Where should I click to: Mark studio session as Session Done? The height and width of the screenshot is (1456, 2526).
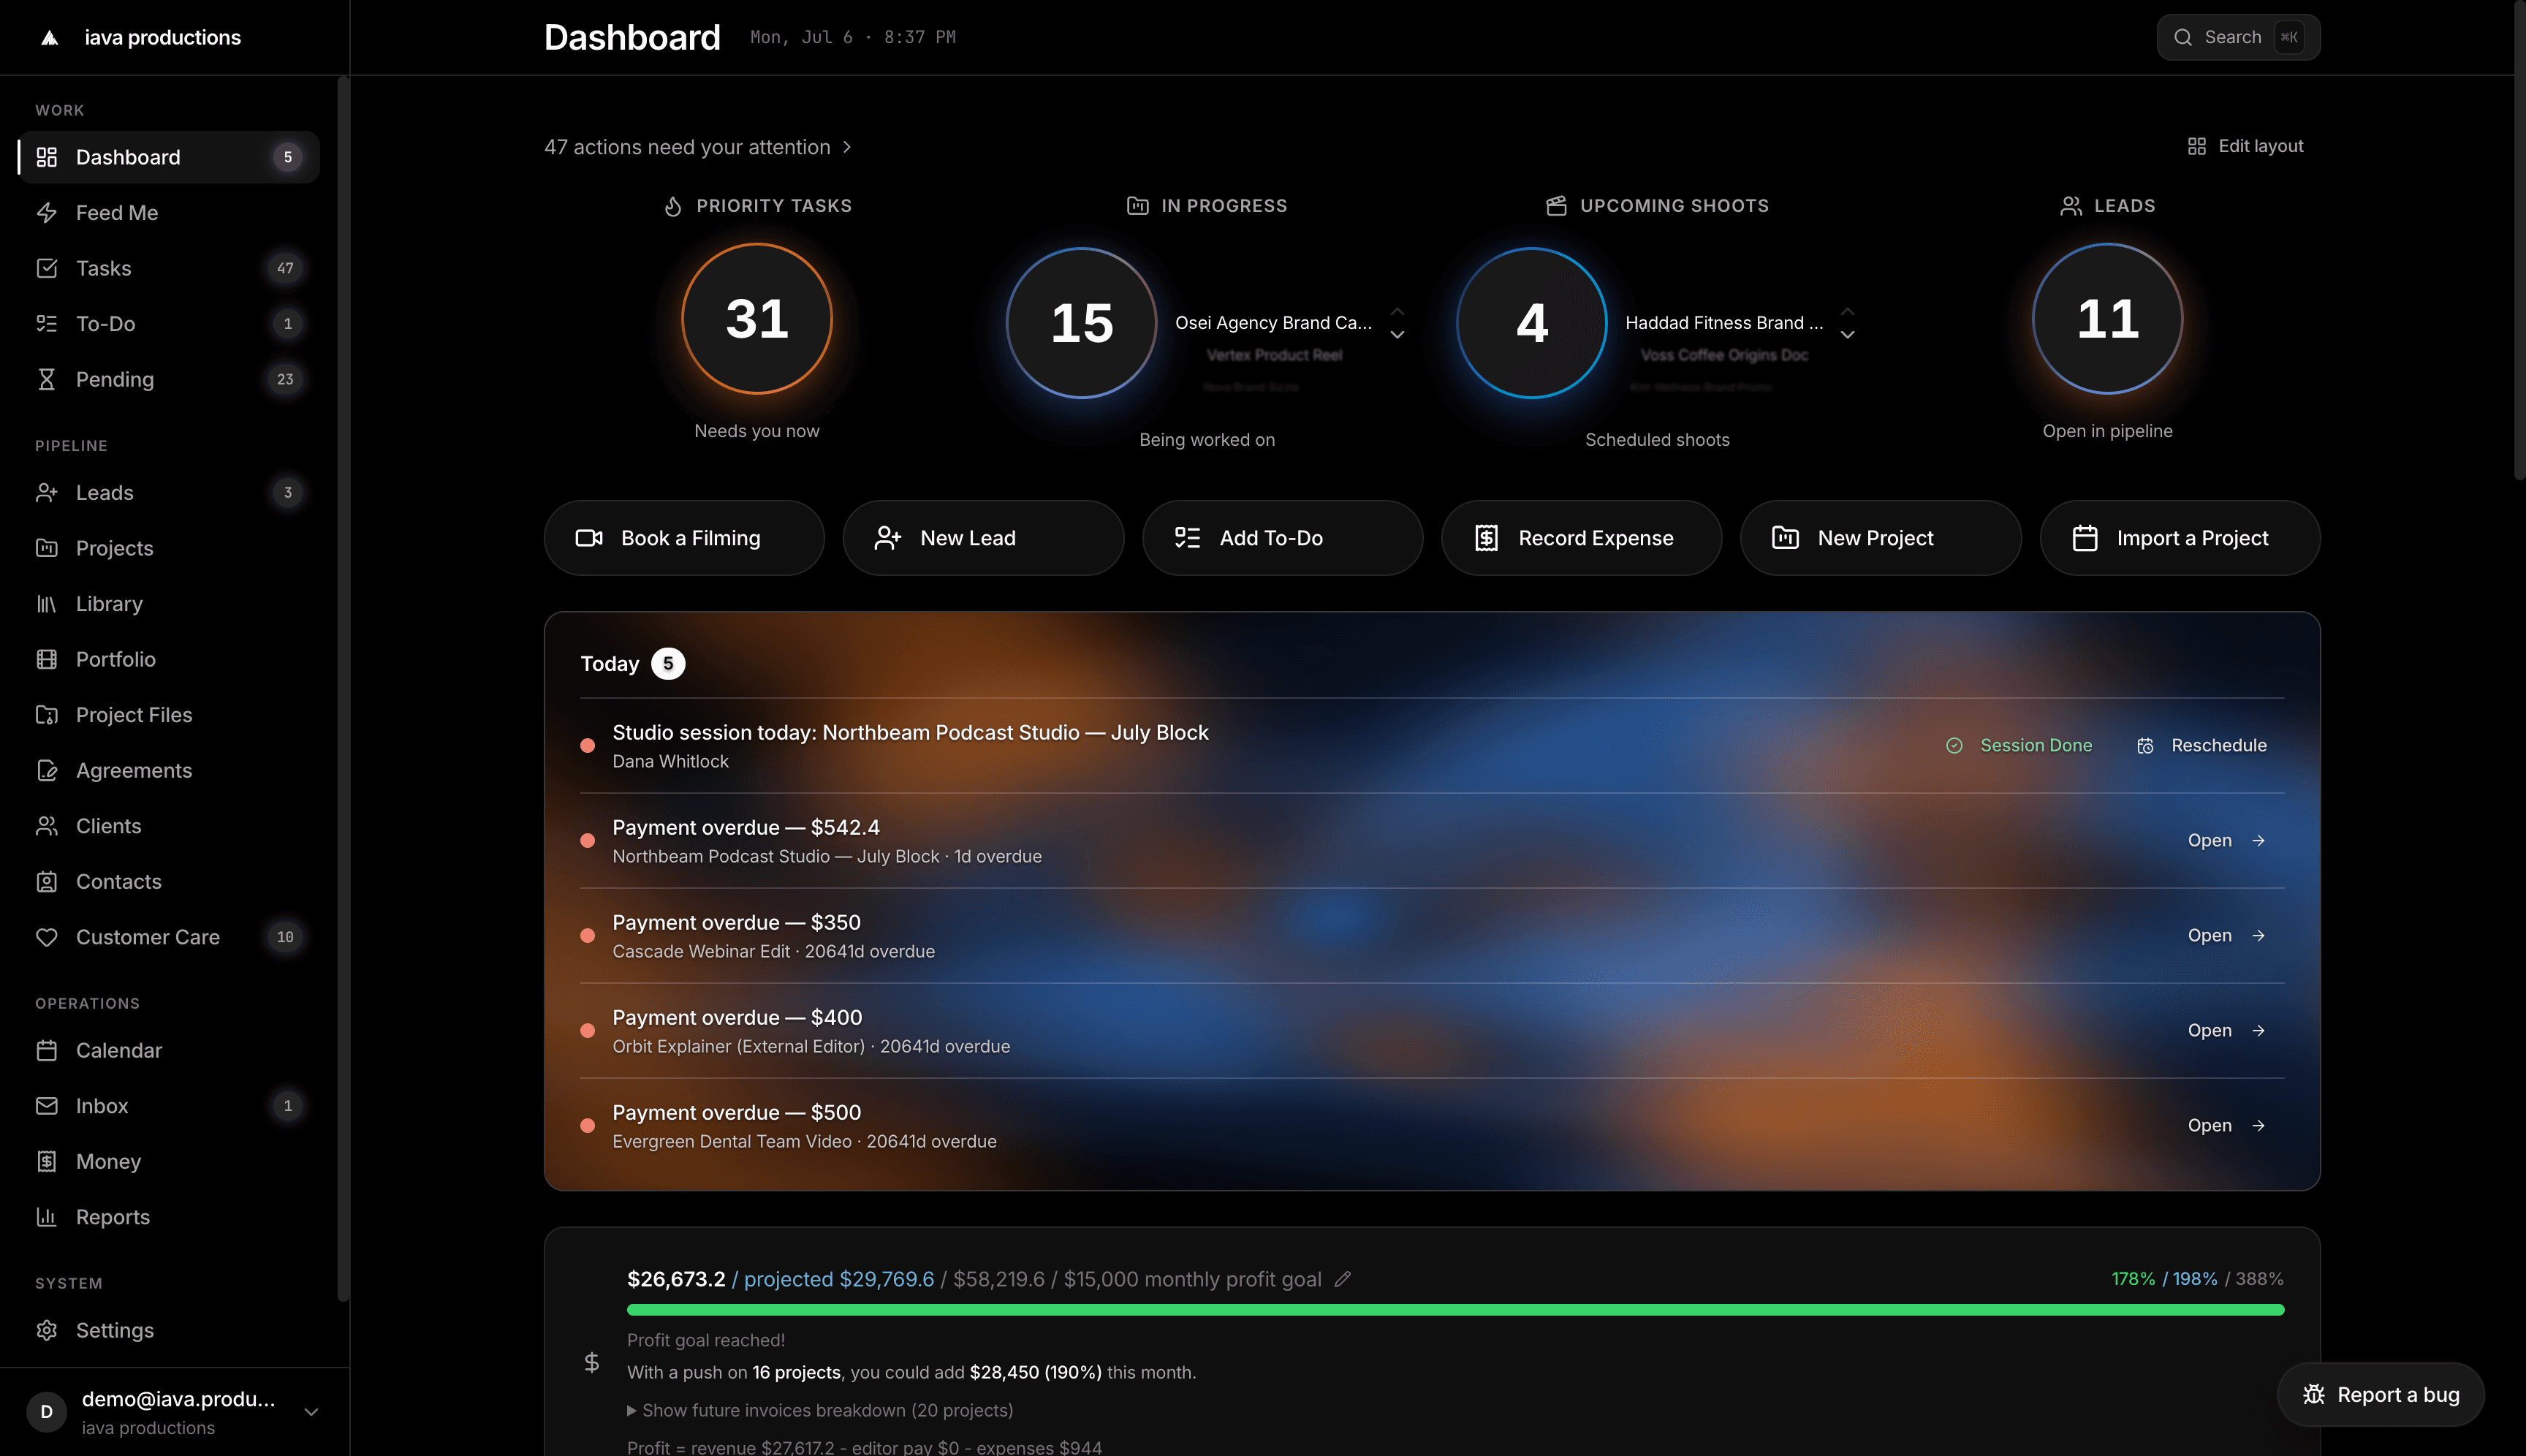tap(2019, 746)
